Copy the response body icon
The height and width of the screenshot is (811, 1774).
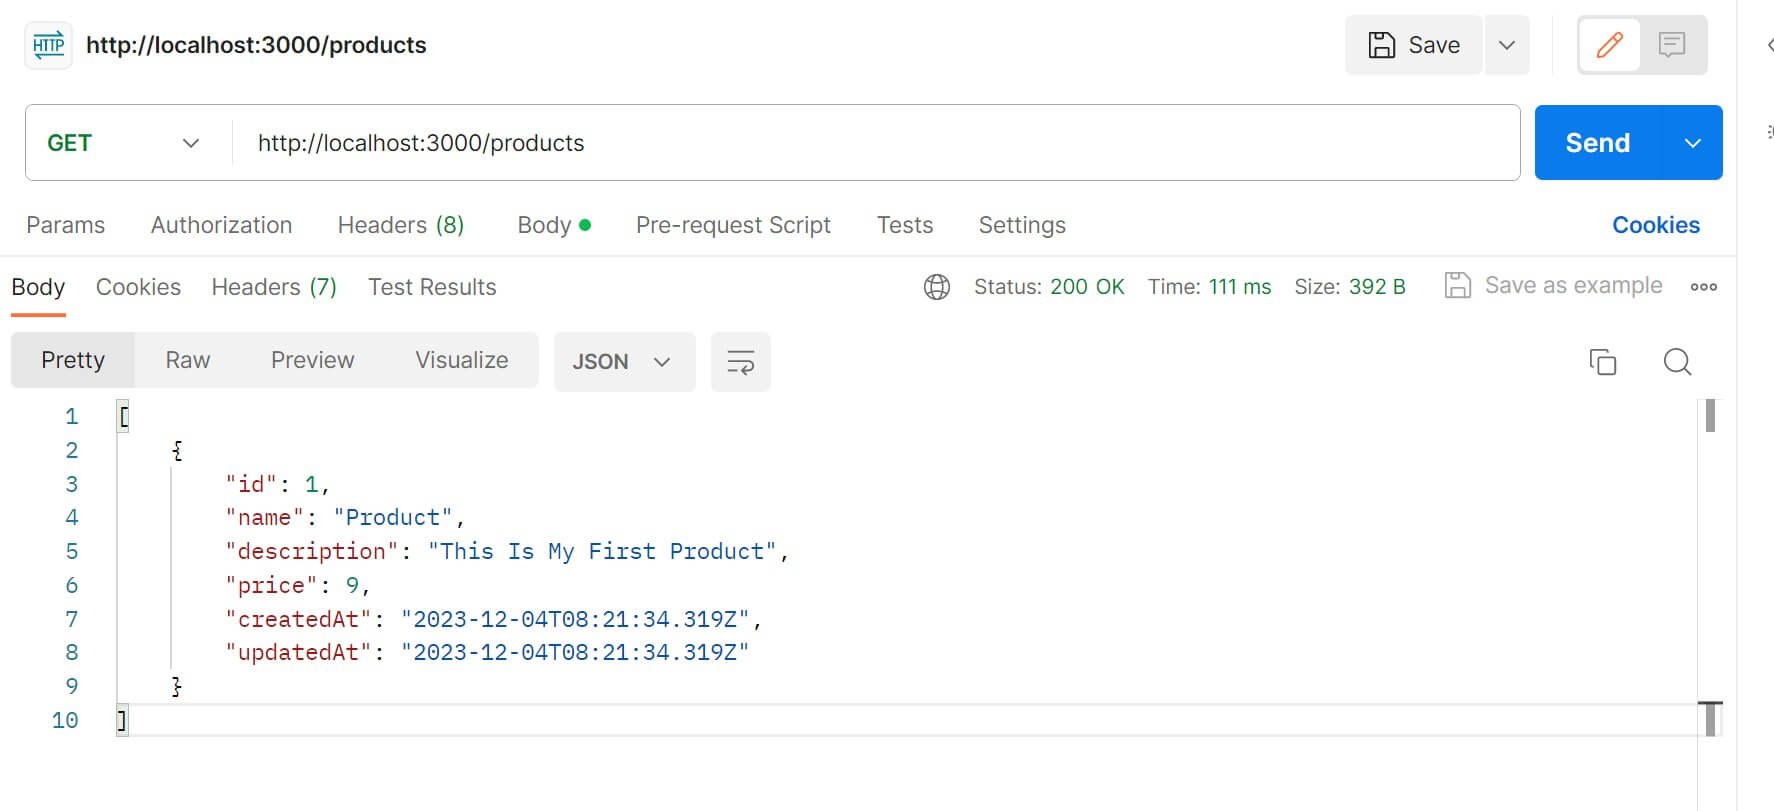(x=1603, y=361)
